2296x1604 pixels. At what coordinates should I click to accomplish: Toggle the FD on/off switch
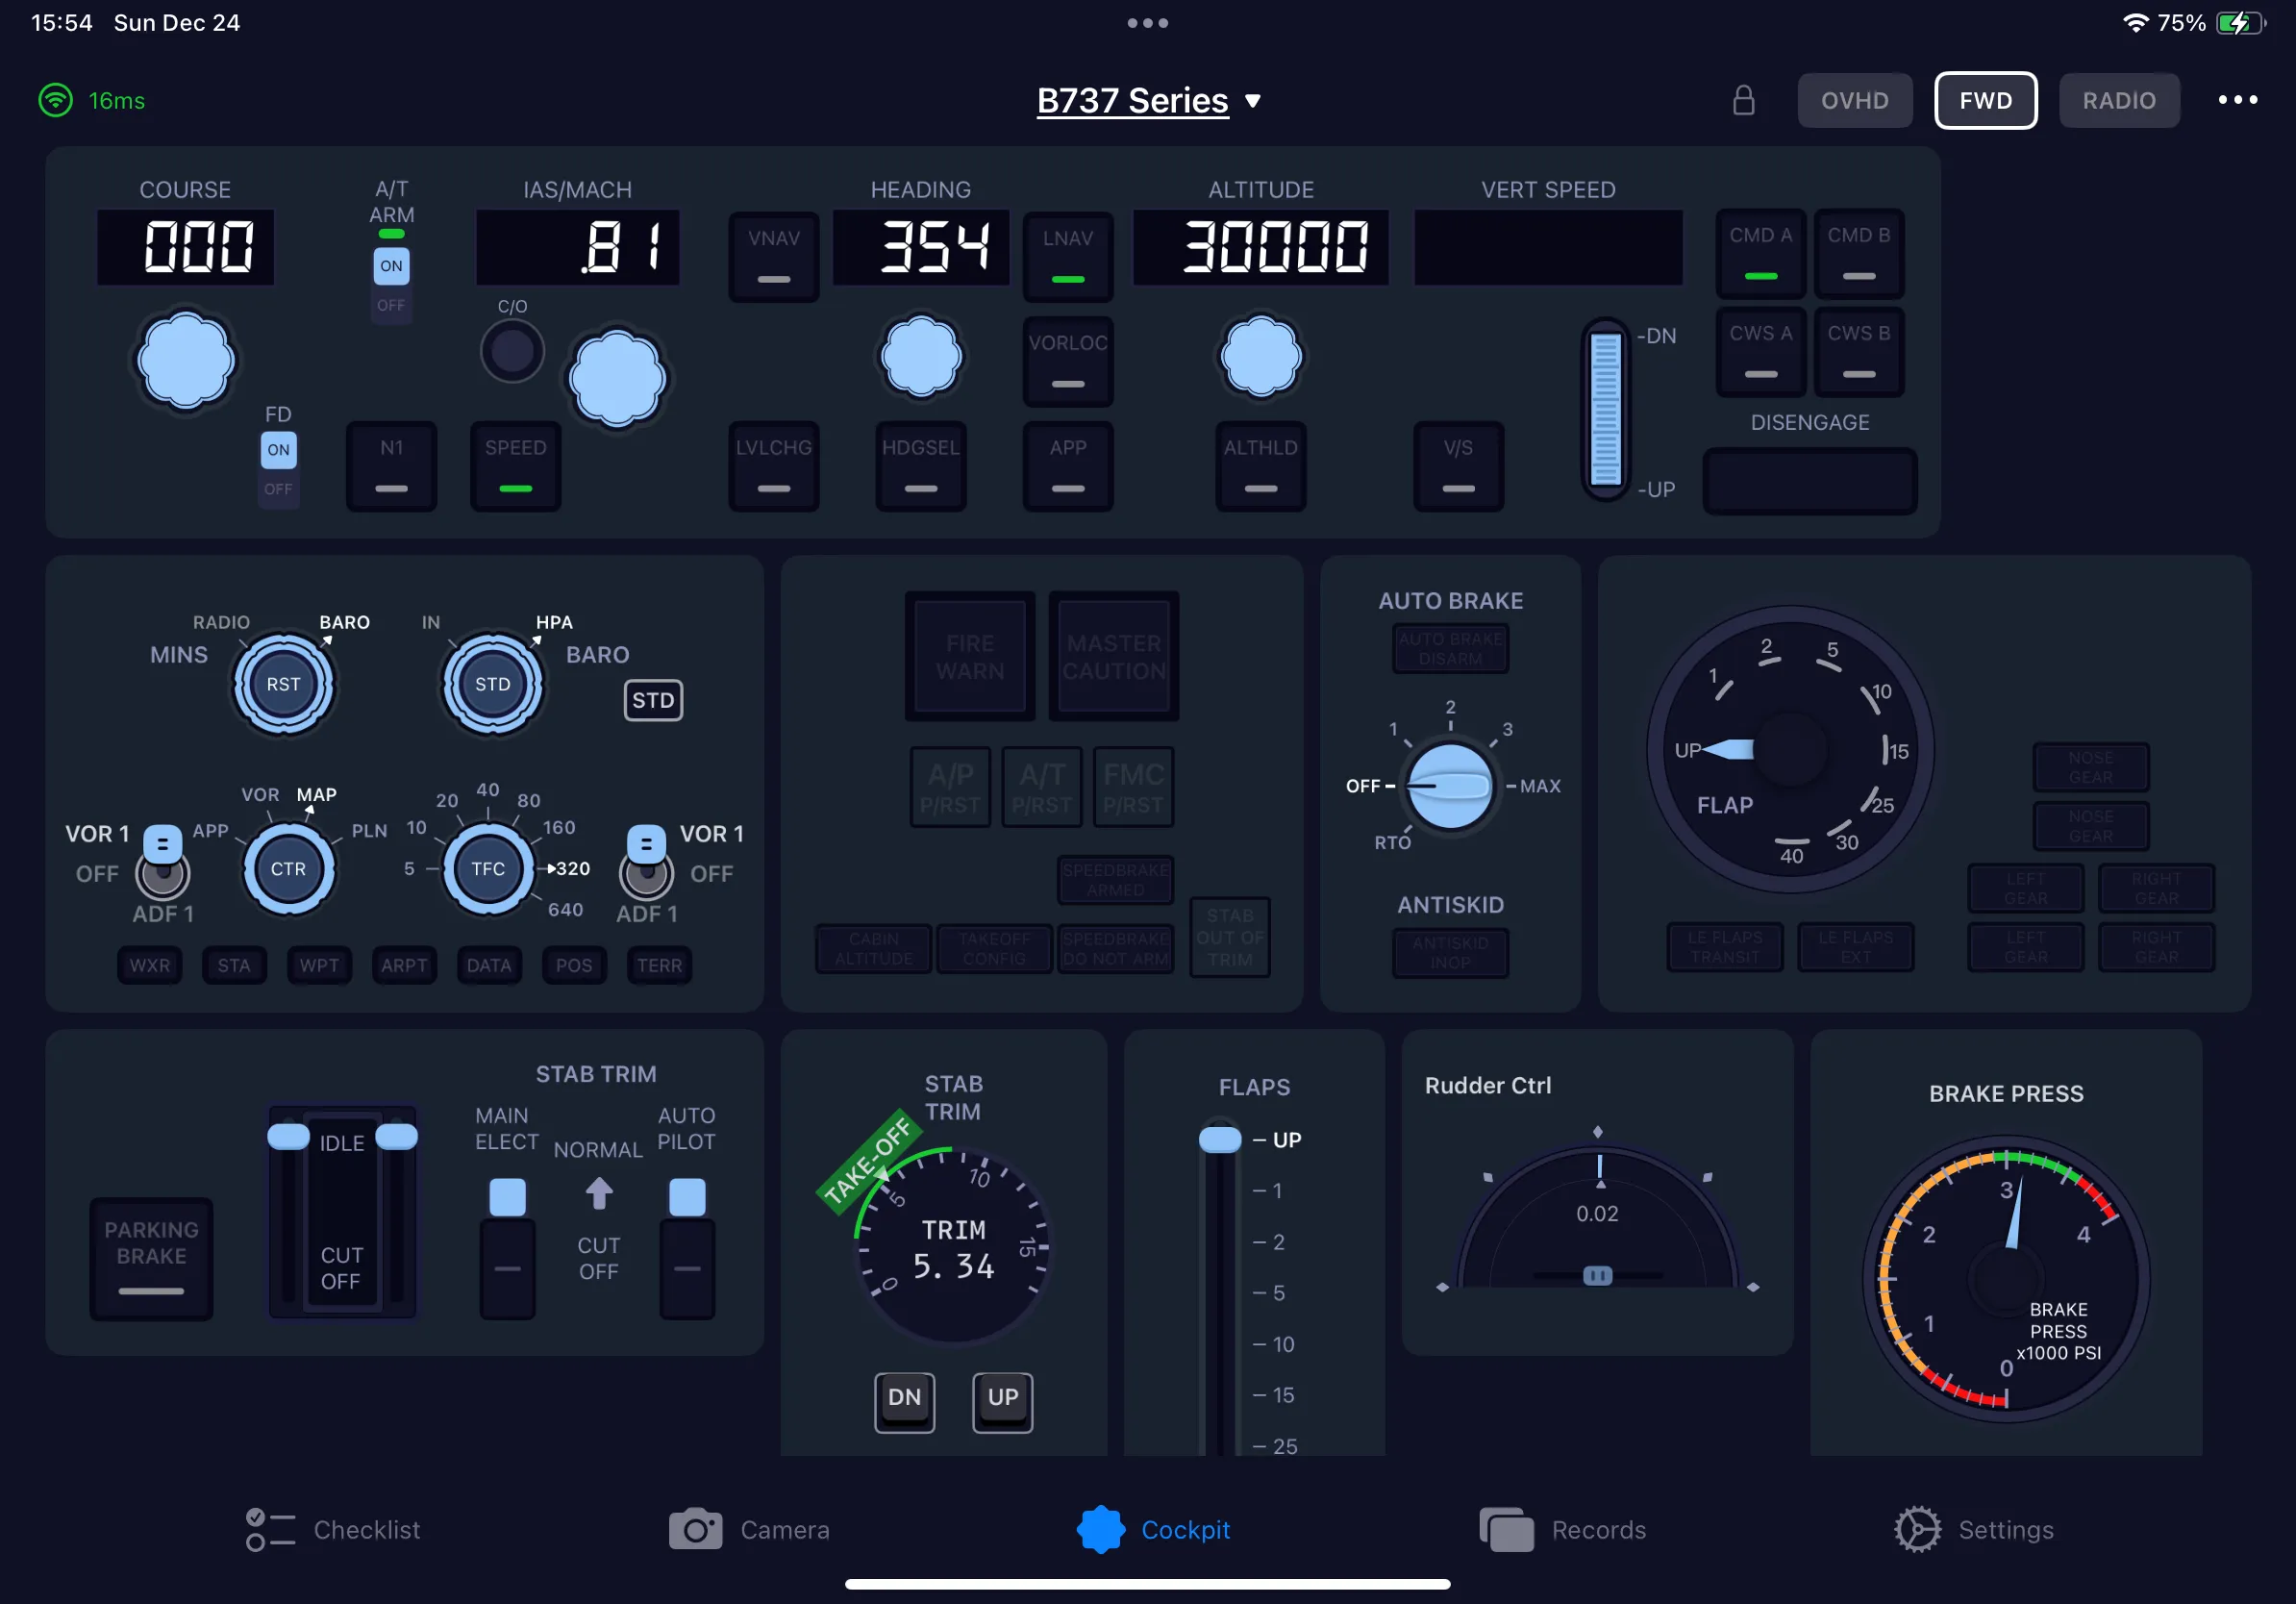278,468
